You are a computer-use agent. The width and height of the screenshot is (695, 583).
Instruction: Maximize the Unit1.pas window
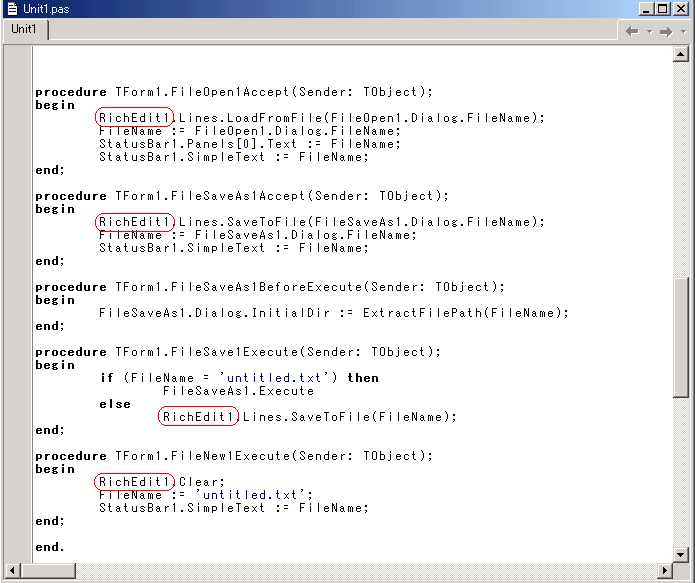(663, 9)
